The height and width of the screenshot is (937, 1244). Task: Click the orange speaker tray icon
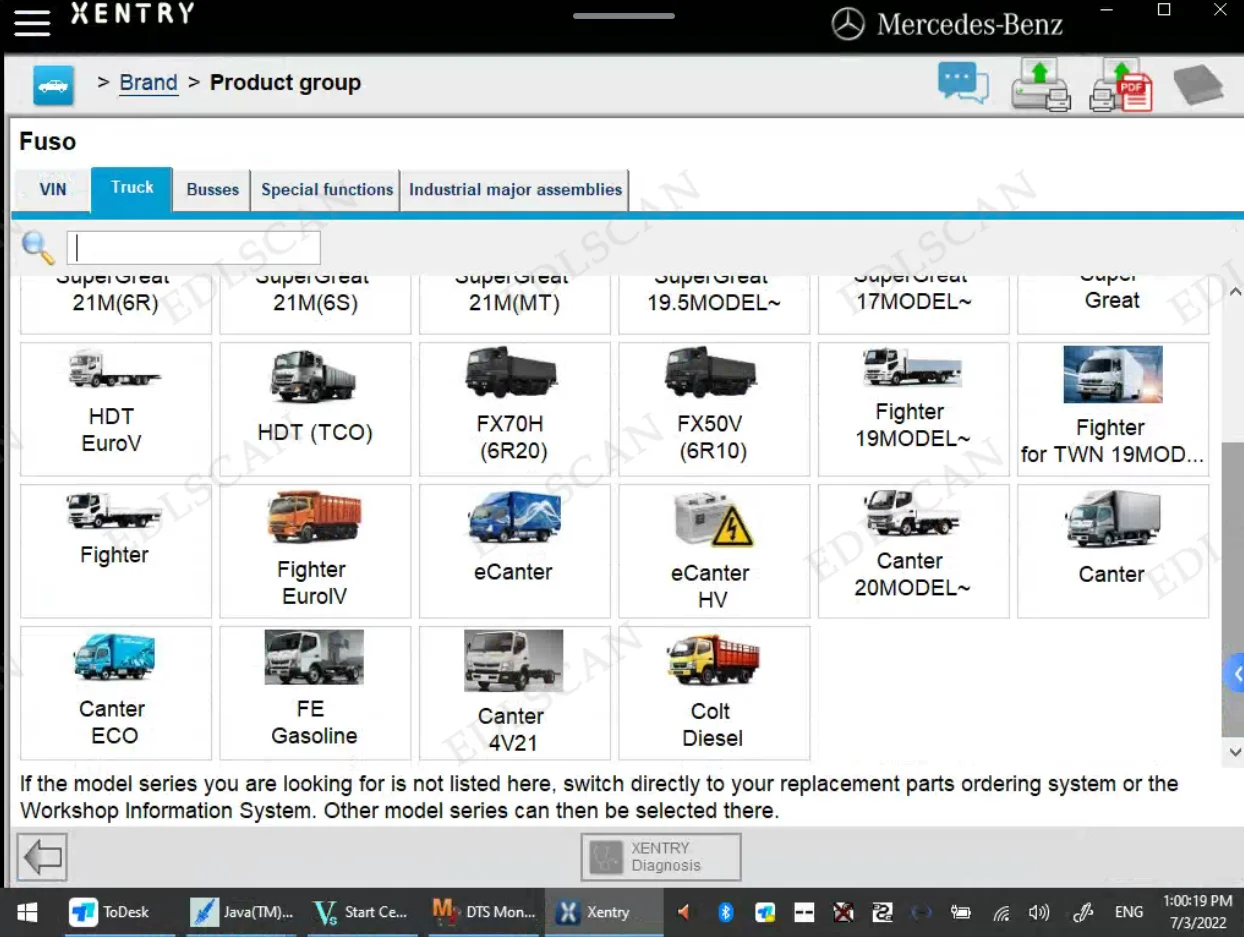click(685, 912)
